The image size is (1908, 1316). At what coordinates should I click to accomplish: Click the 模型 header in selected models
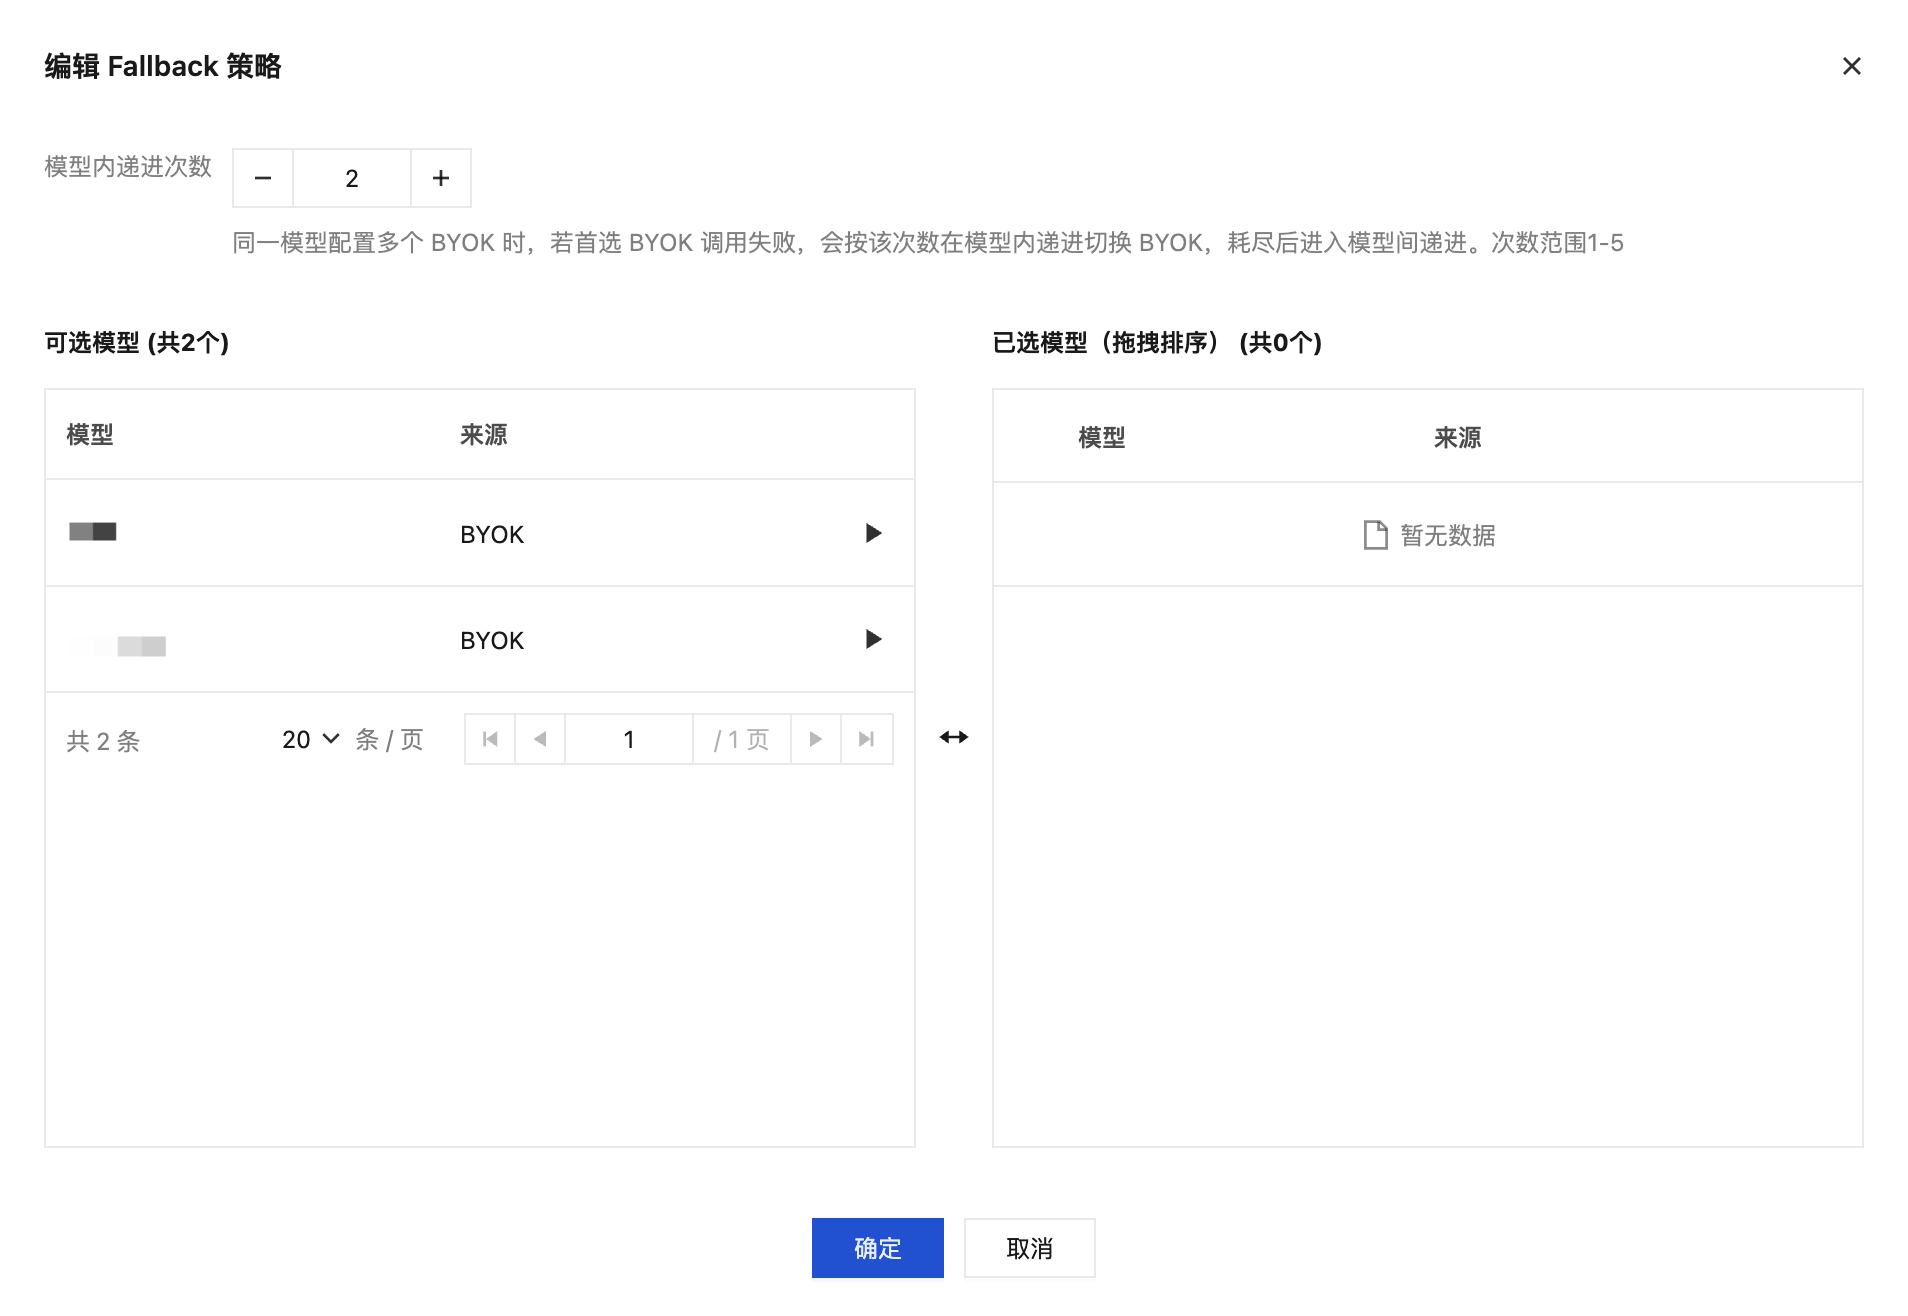1102,438
